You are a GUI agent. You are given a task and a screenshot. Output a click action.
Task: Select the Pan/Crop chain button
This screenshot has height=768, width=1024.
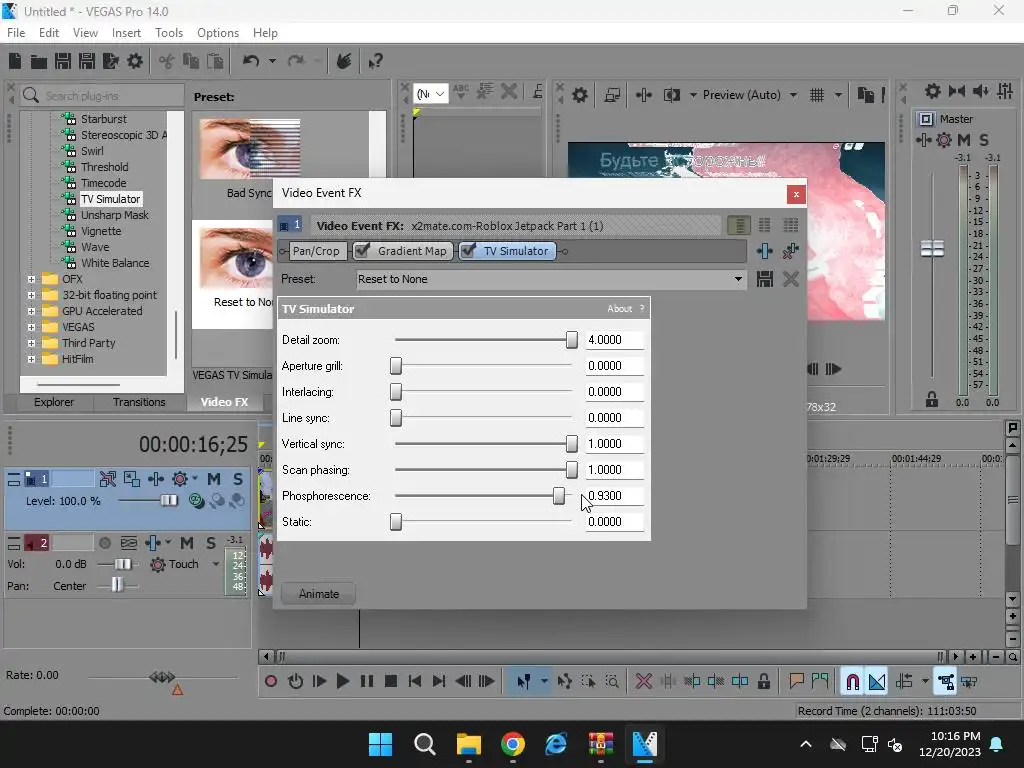coord(316,251)
